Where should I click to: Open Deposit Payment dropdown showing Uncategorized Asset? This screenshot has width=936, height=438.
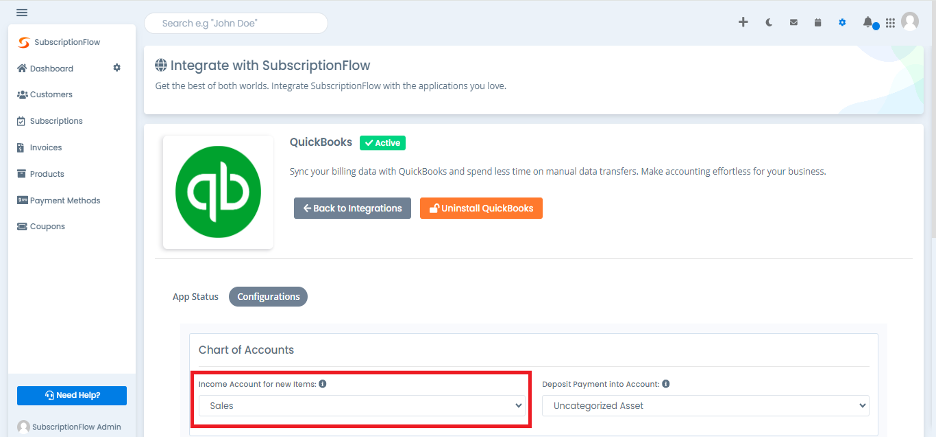coord(706,406)
